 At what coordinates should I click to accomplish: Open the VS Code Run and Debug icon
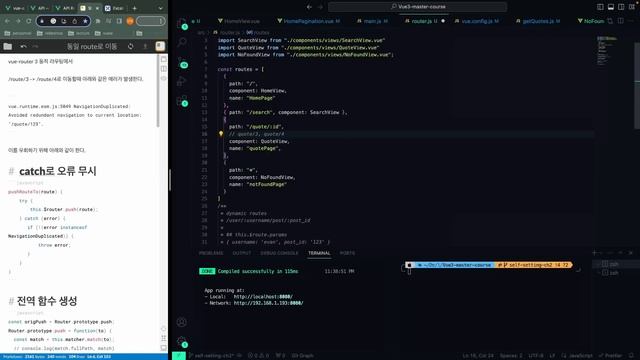[182, 81]
